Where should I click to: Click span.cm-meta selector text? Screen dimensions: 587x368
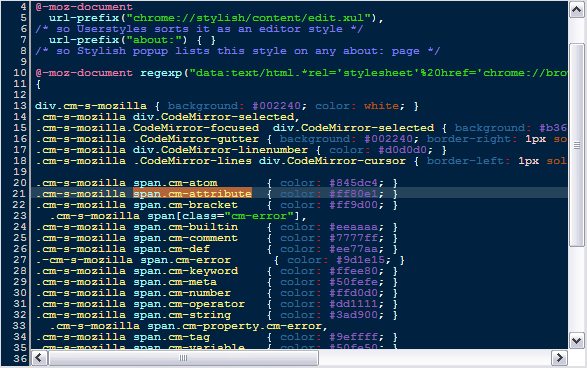(x=175, y=282)
